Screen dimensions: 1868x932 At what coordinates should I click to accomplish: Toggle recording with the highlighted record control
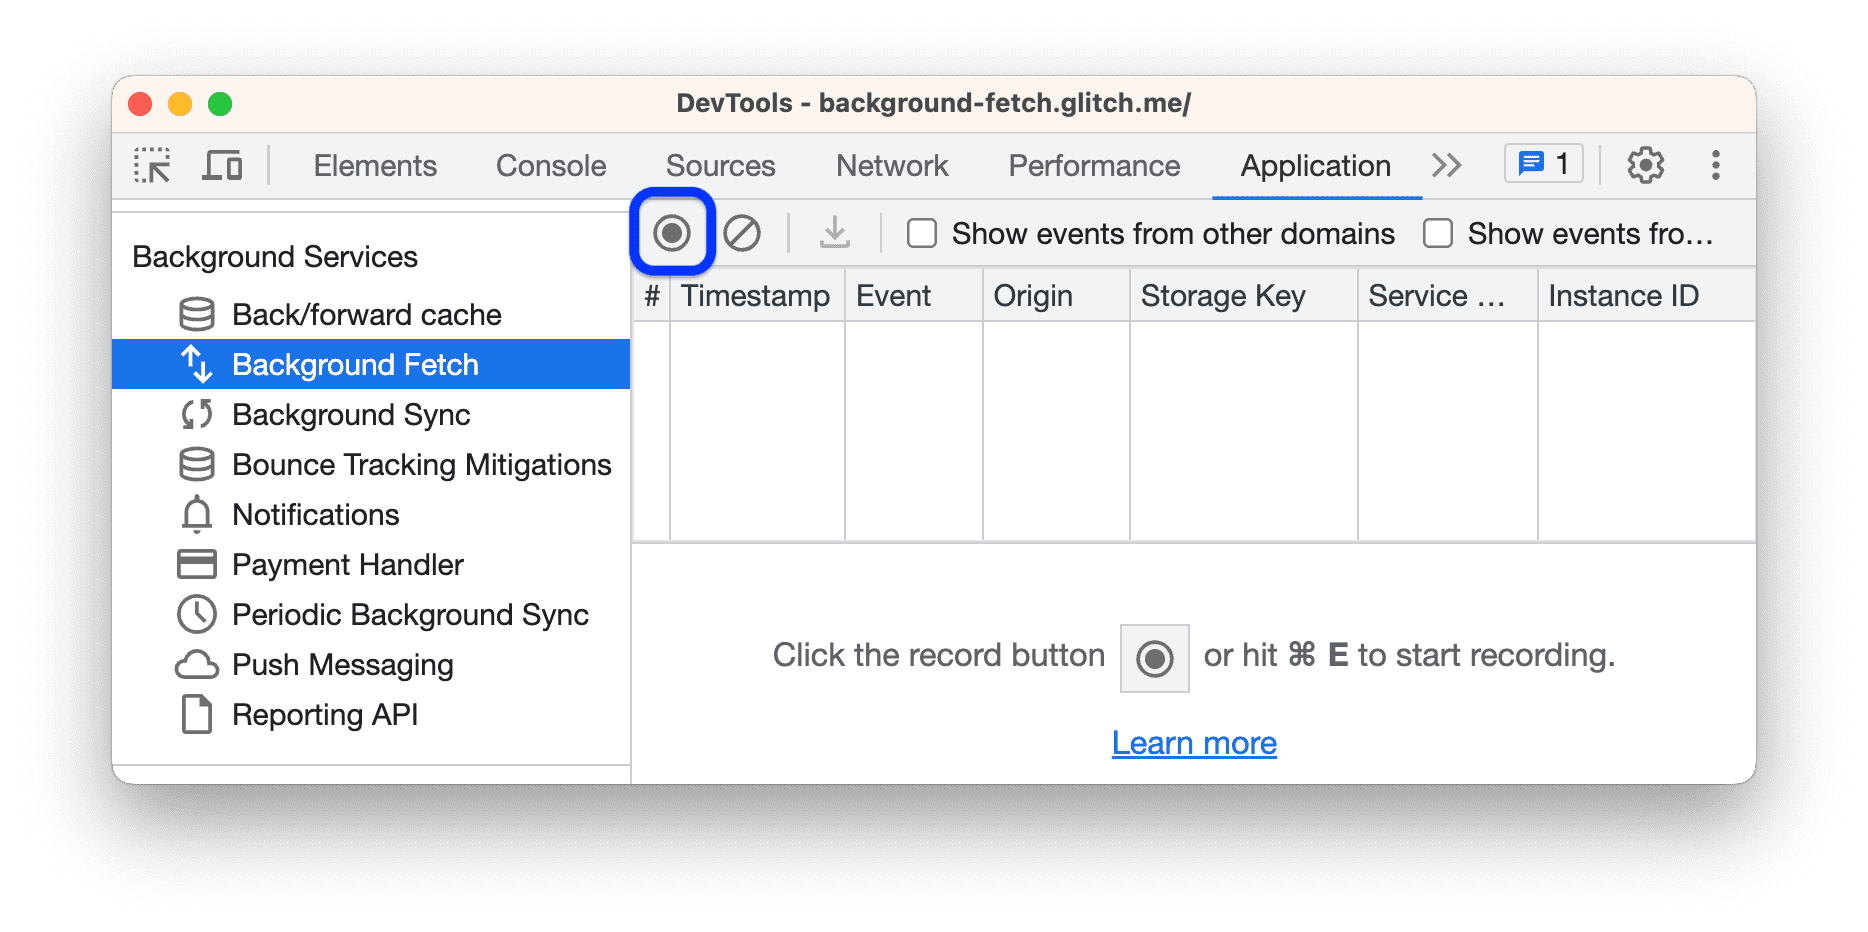click(x=672, y=233)
